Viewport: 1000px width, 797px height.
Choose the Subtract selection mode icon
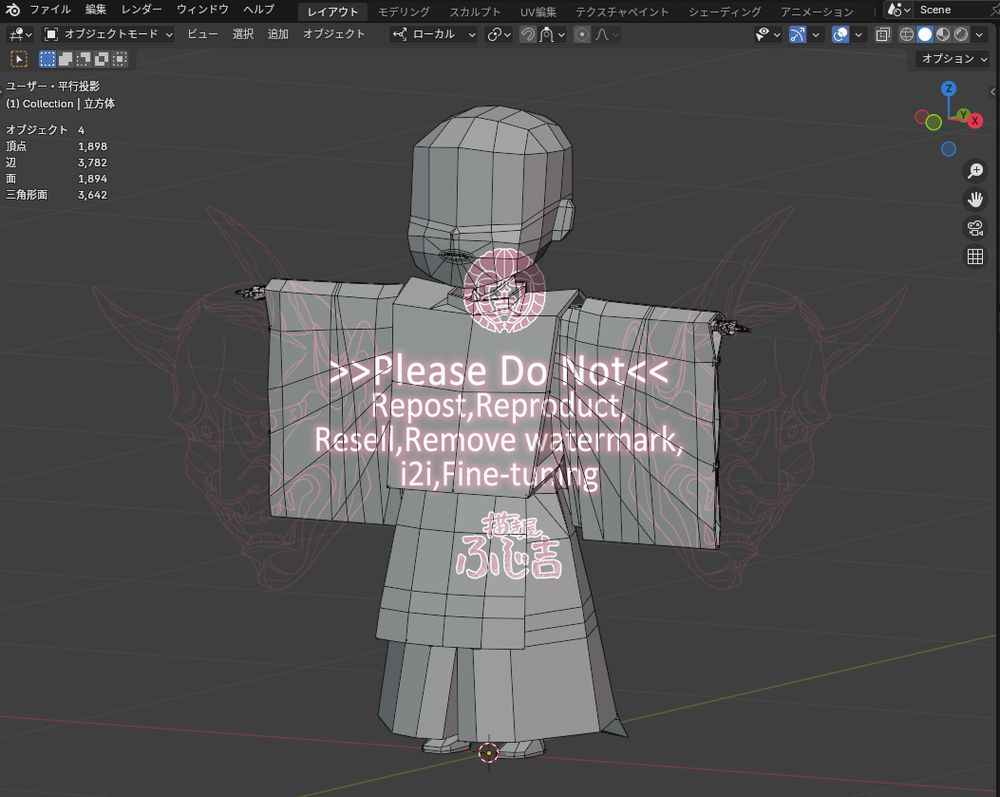tap(84, 59)
